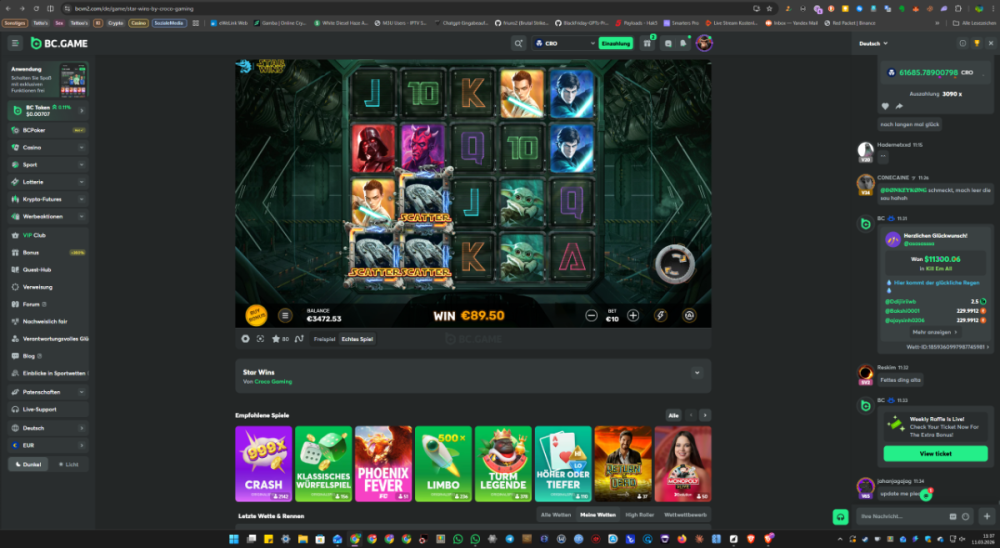1000x548 pixels.
Task: Open the hamburger menu beside BC.GAME logo
Action: click(x=15, y=43)
